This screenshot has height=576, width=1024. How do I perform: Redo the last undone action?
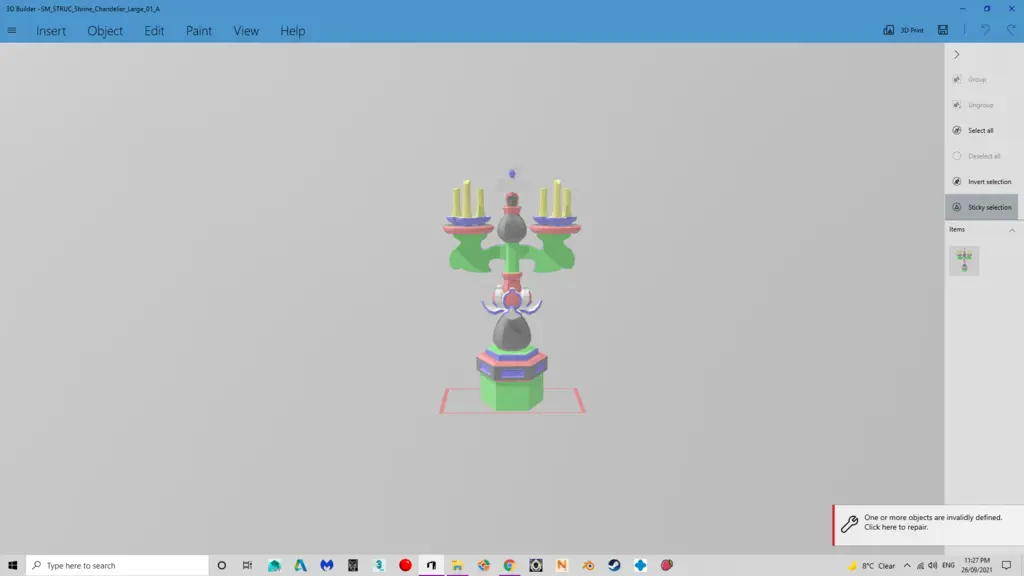click(1011, 30)
